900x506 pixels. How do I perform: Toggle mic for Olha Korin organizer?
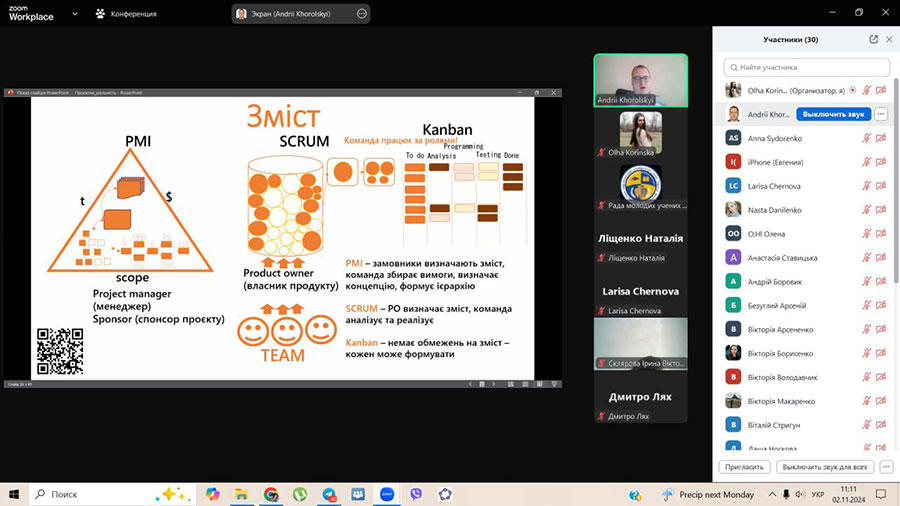(866, 90)
